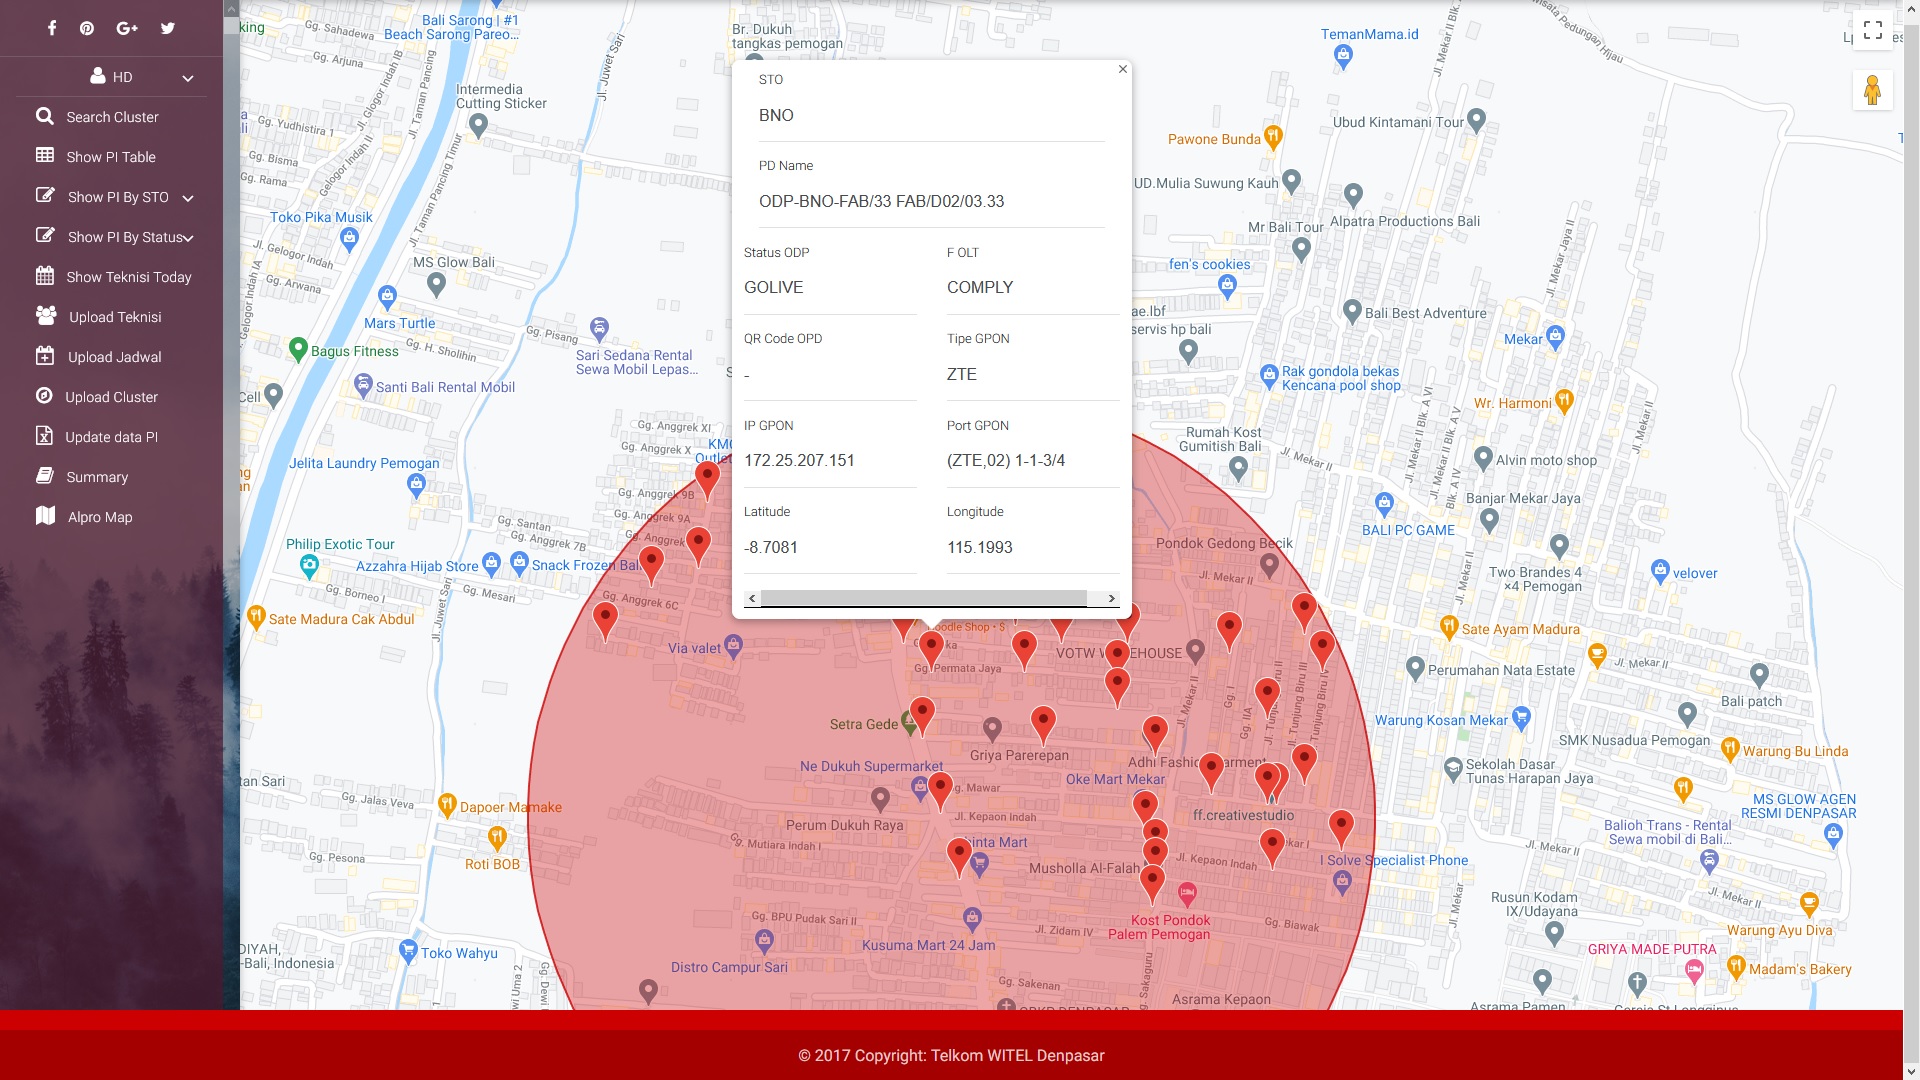Open the Alpro Map menu item
The image size is (1920, 1080).
(99, 517)
